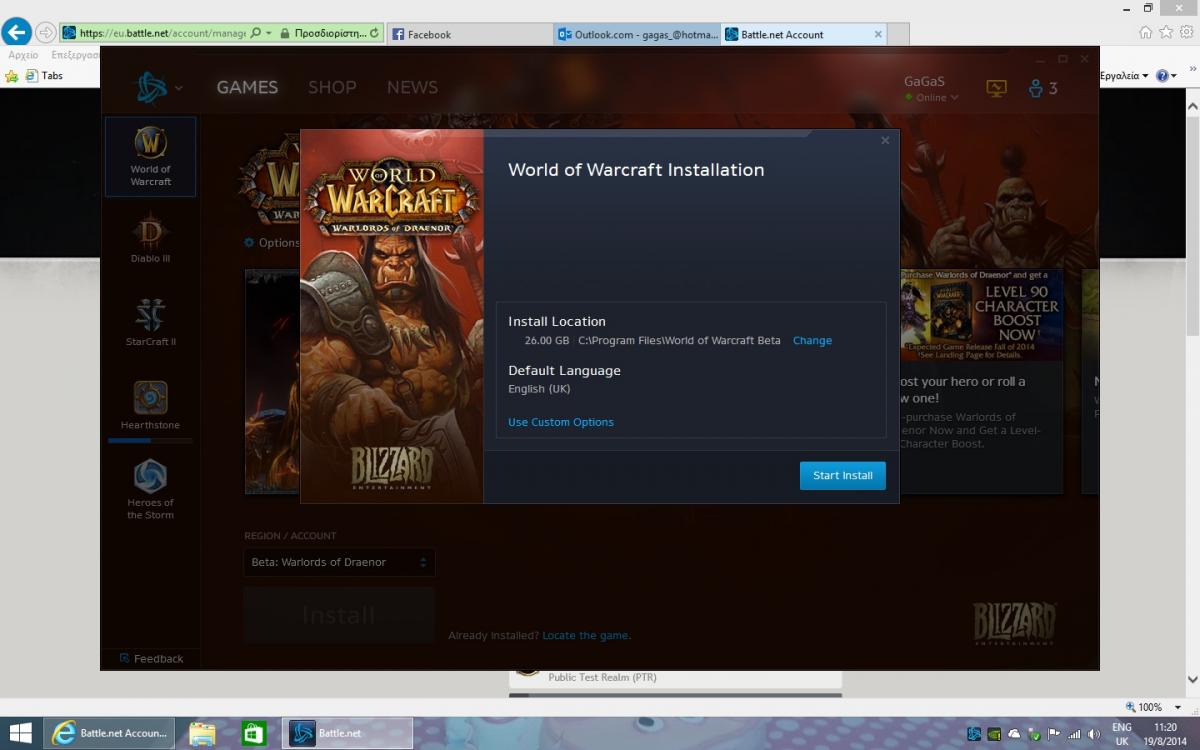Image resolution: width=1200 pixels, height=750 pixels.
Task: Open the Εργαλεία tools dropdown
Action: 1124,75
